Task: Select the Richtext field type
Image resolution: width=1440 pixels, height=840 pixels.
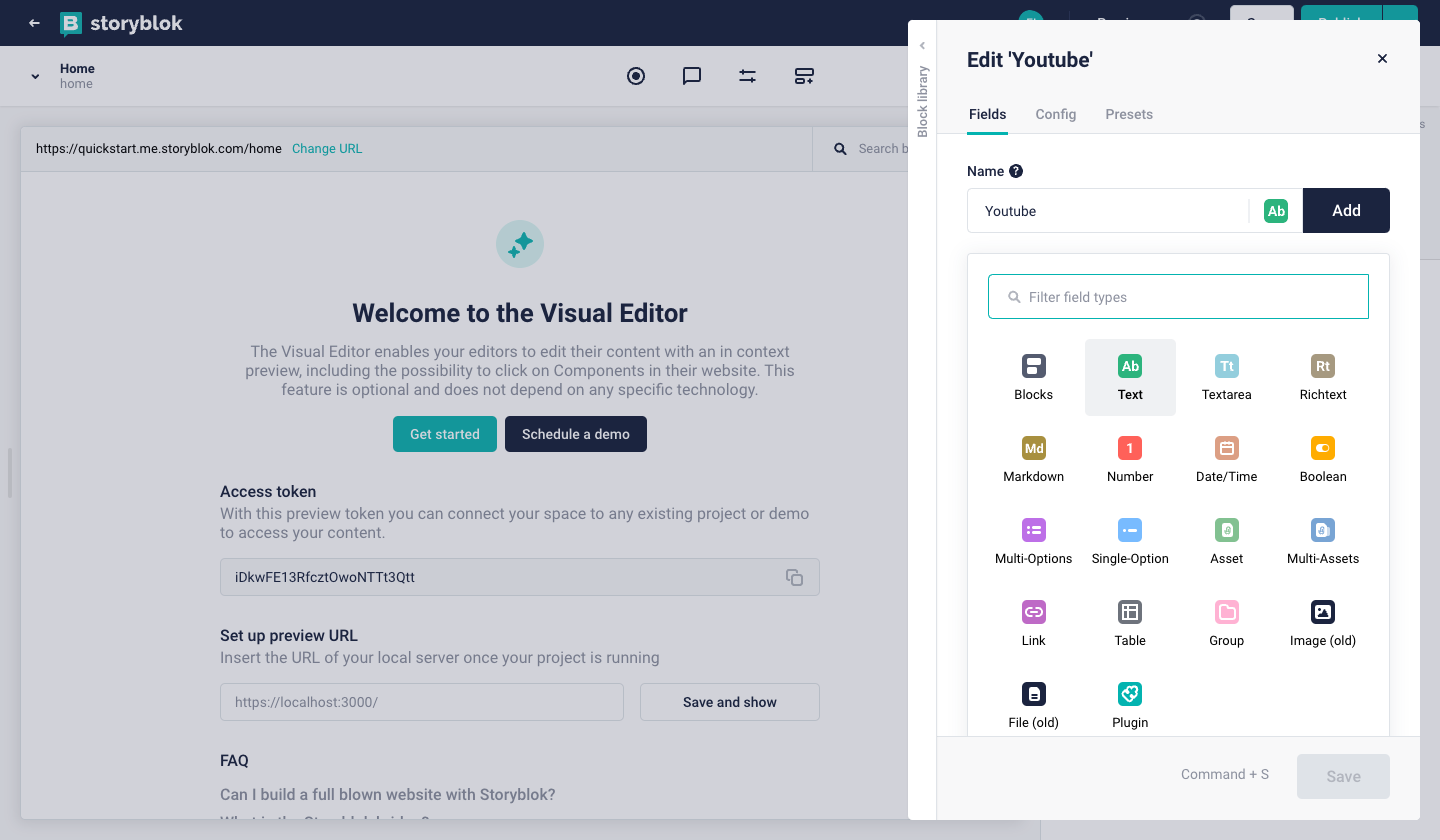Action: click(x=1323, y=377)
